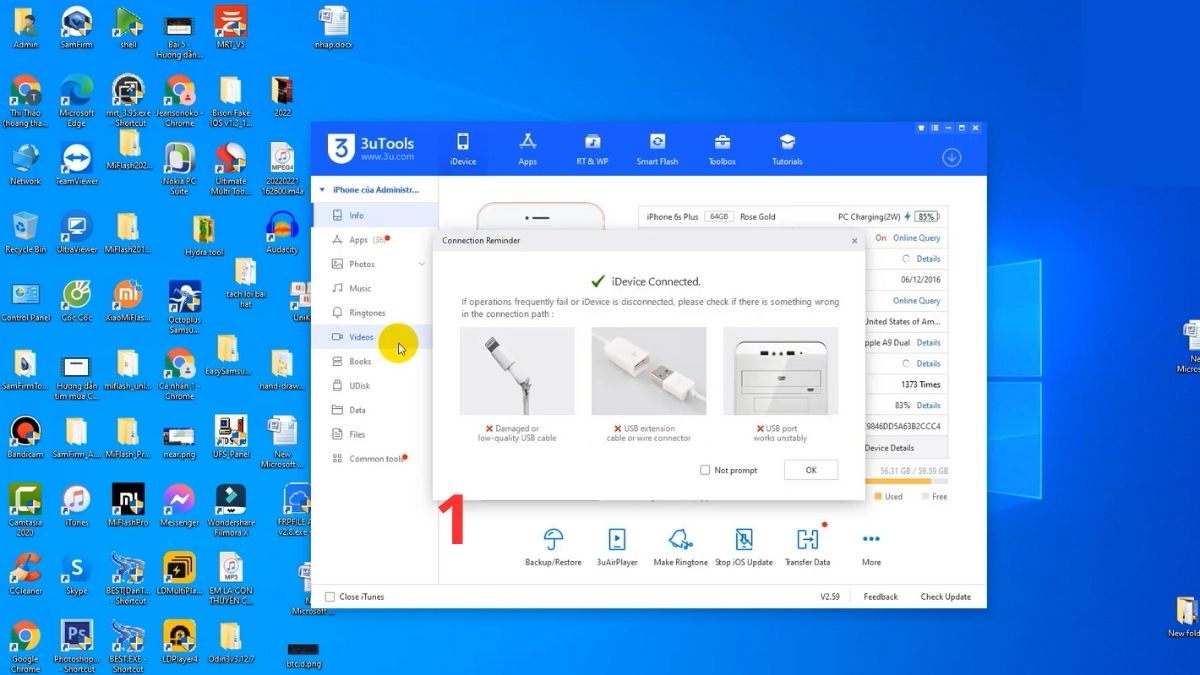
Task: Click the Feedback link
Action: coord(881,597)
